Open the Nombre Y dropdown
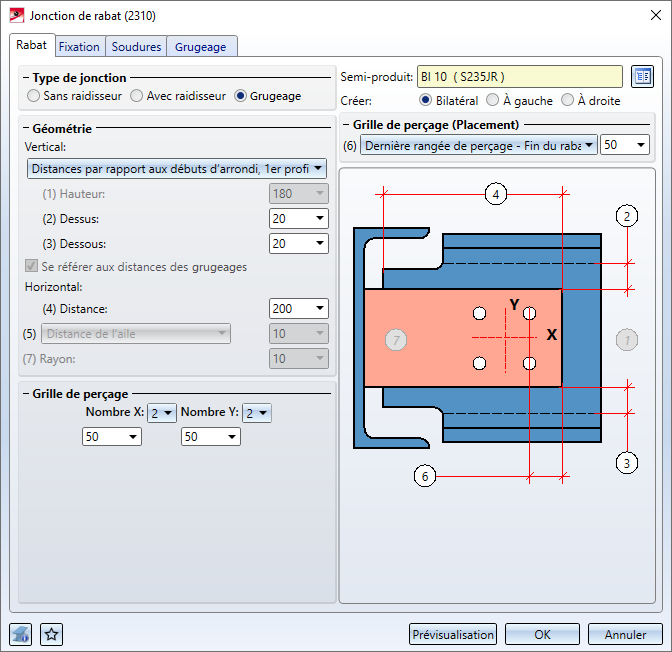672x652 pixels. pos(257,413)
